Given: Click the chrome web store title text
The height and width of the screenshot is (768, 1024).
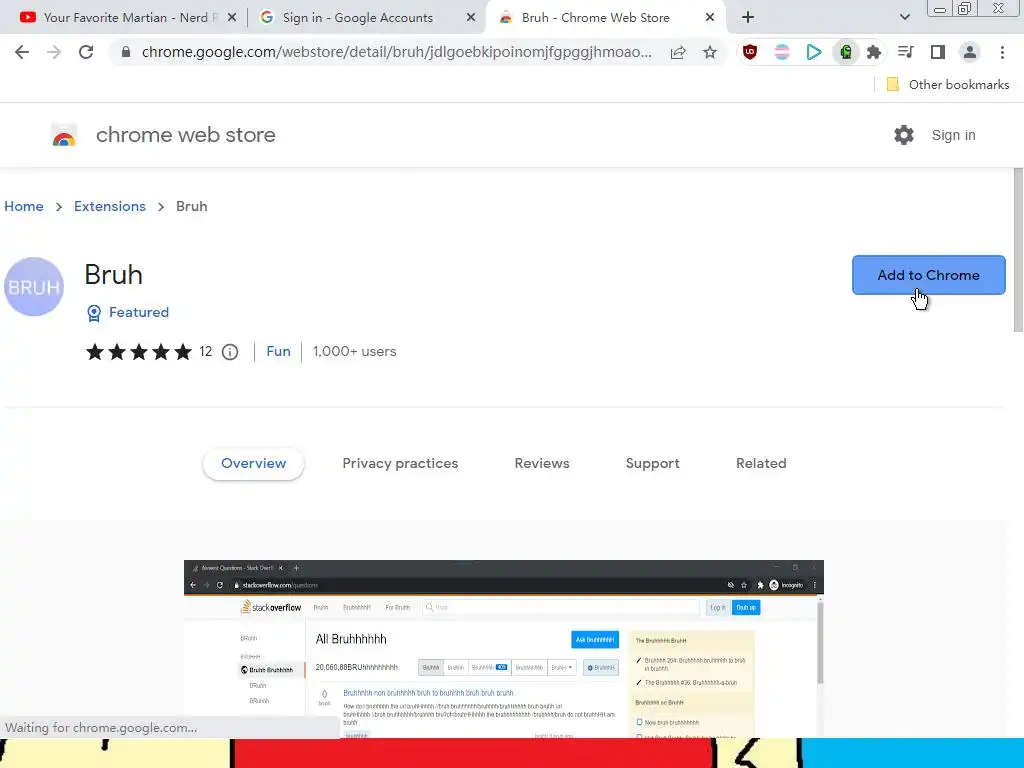Looking at the screenshot, I should [185, 135].
